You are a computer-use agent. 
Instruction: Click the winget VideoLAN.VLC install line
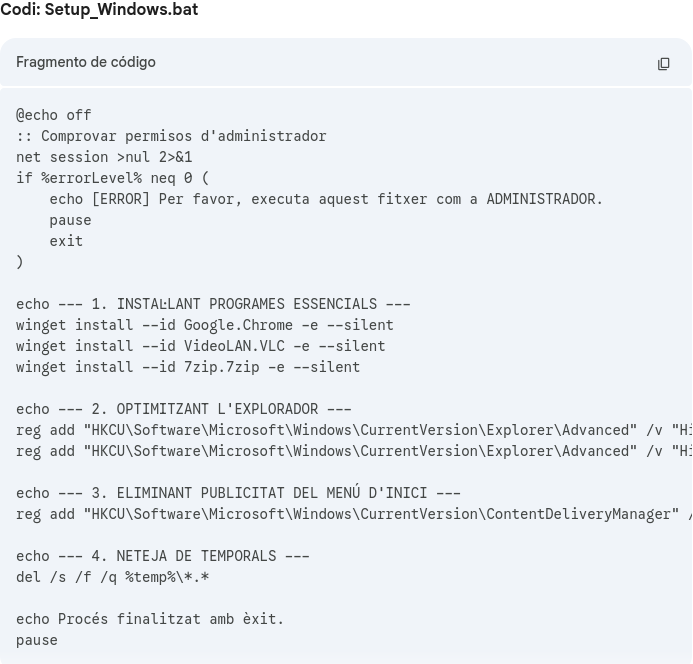(x=200, y=346)
